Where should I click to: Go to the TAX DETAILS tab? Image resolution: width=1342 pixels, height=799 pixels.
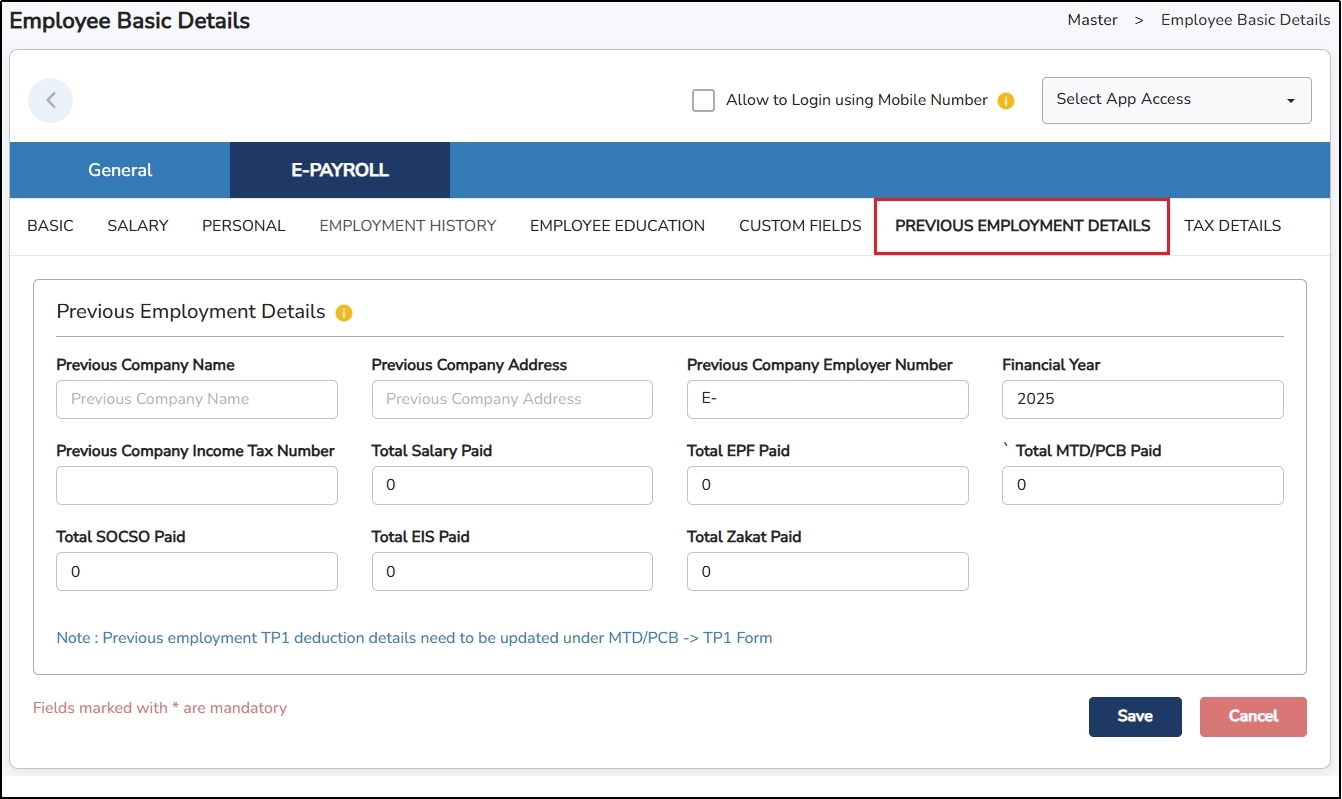pos(1232,226)
